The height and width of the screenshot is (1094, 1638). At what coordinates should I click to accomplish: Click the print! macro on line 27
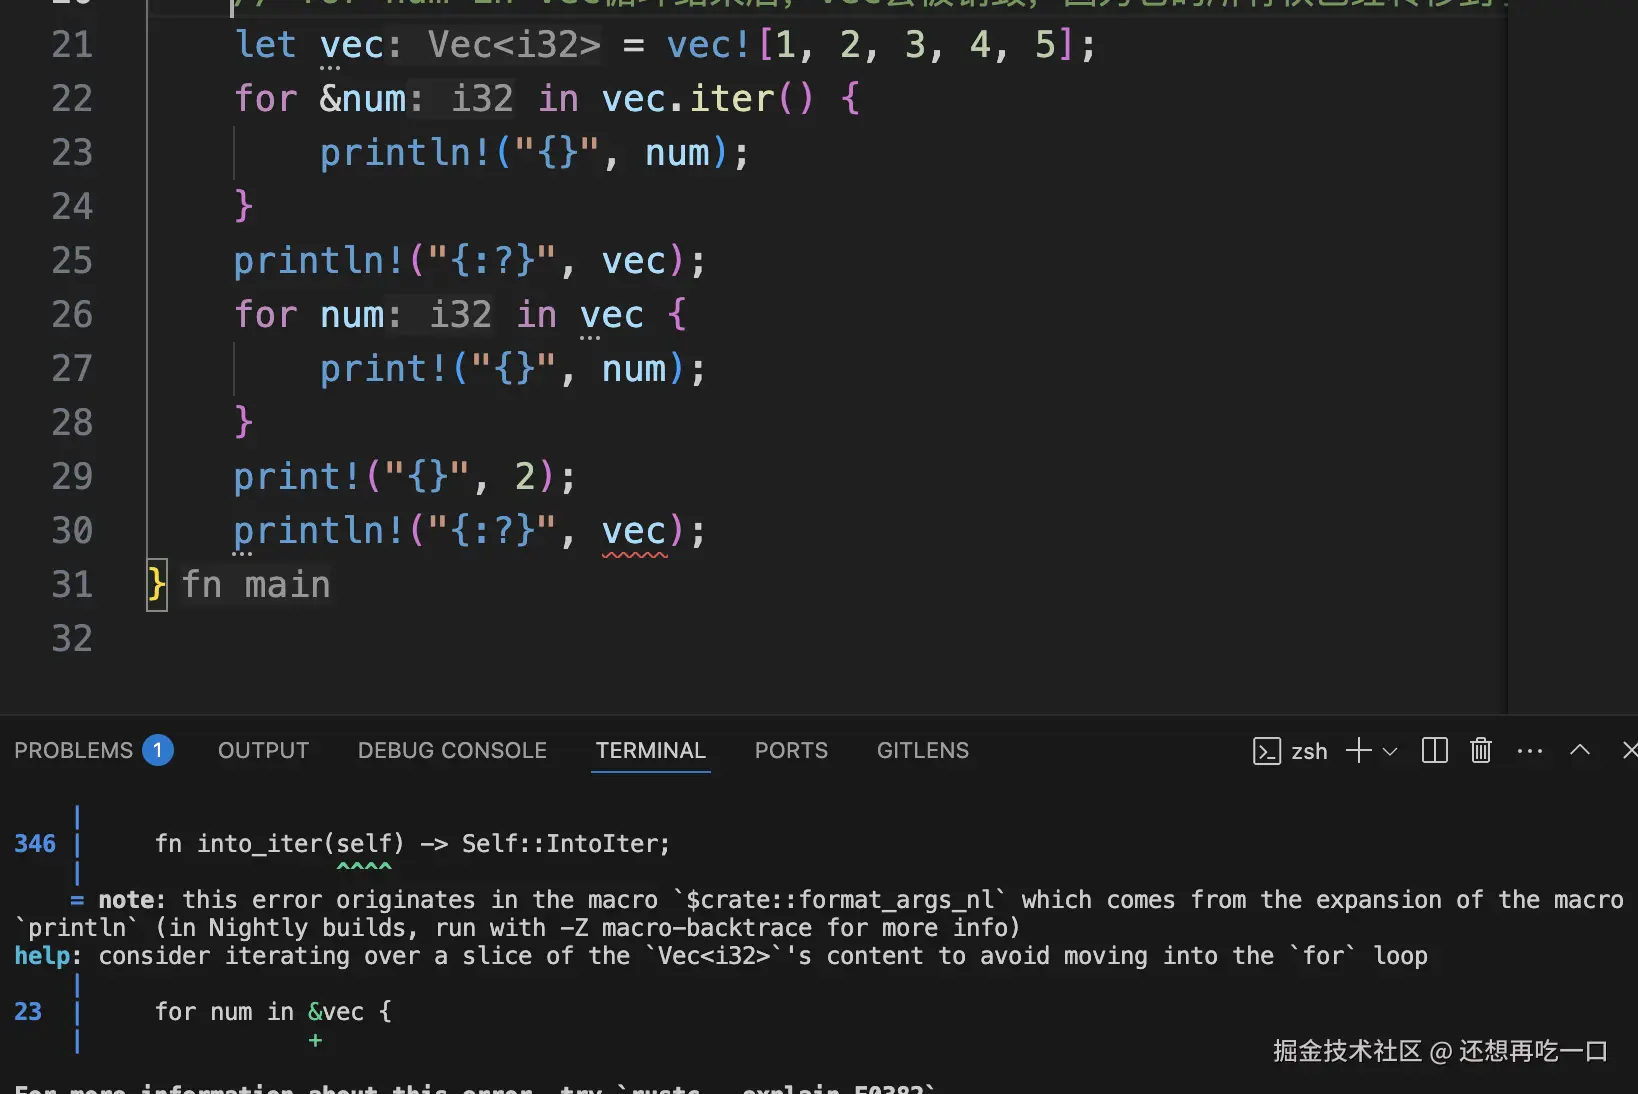click(x=384, y=369)
